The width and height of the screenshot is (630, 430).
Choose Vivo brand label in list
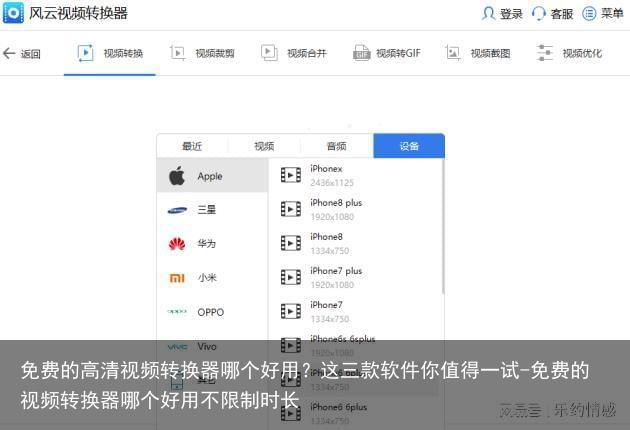click(x=207, y=346)
